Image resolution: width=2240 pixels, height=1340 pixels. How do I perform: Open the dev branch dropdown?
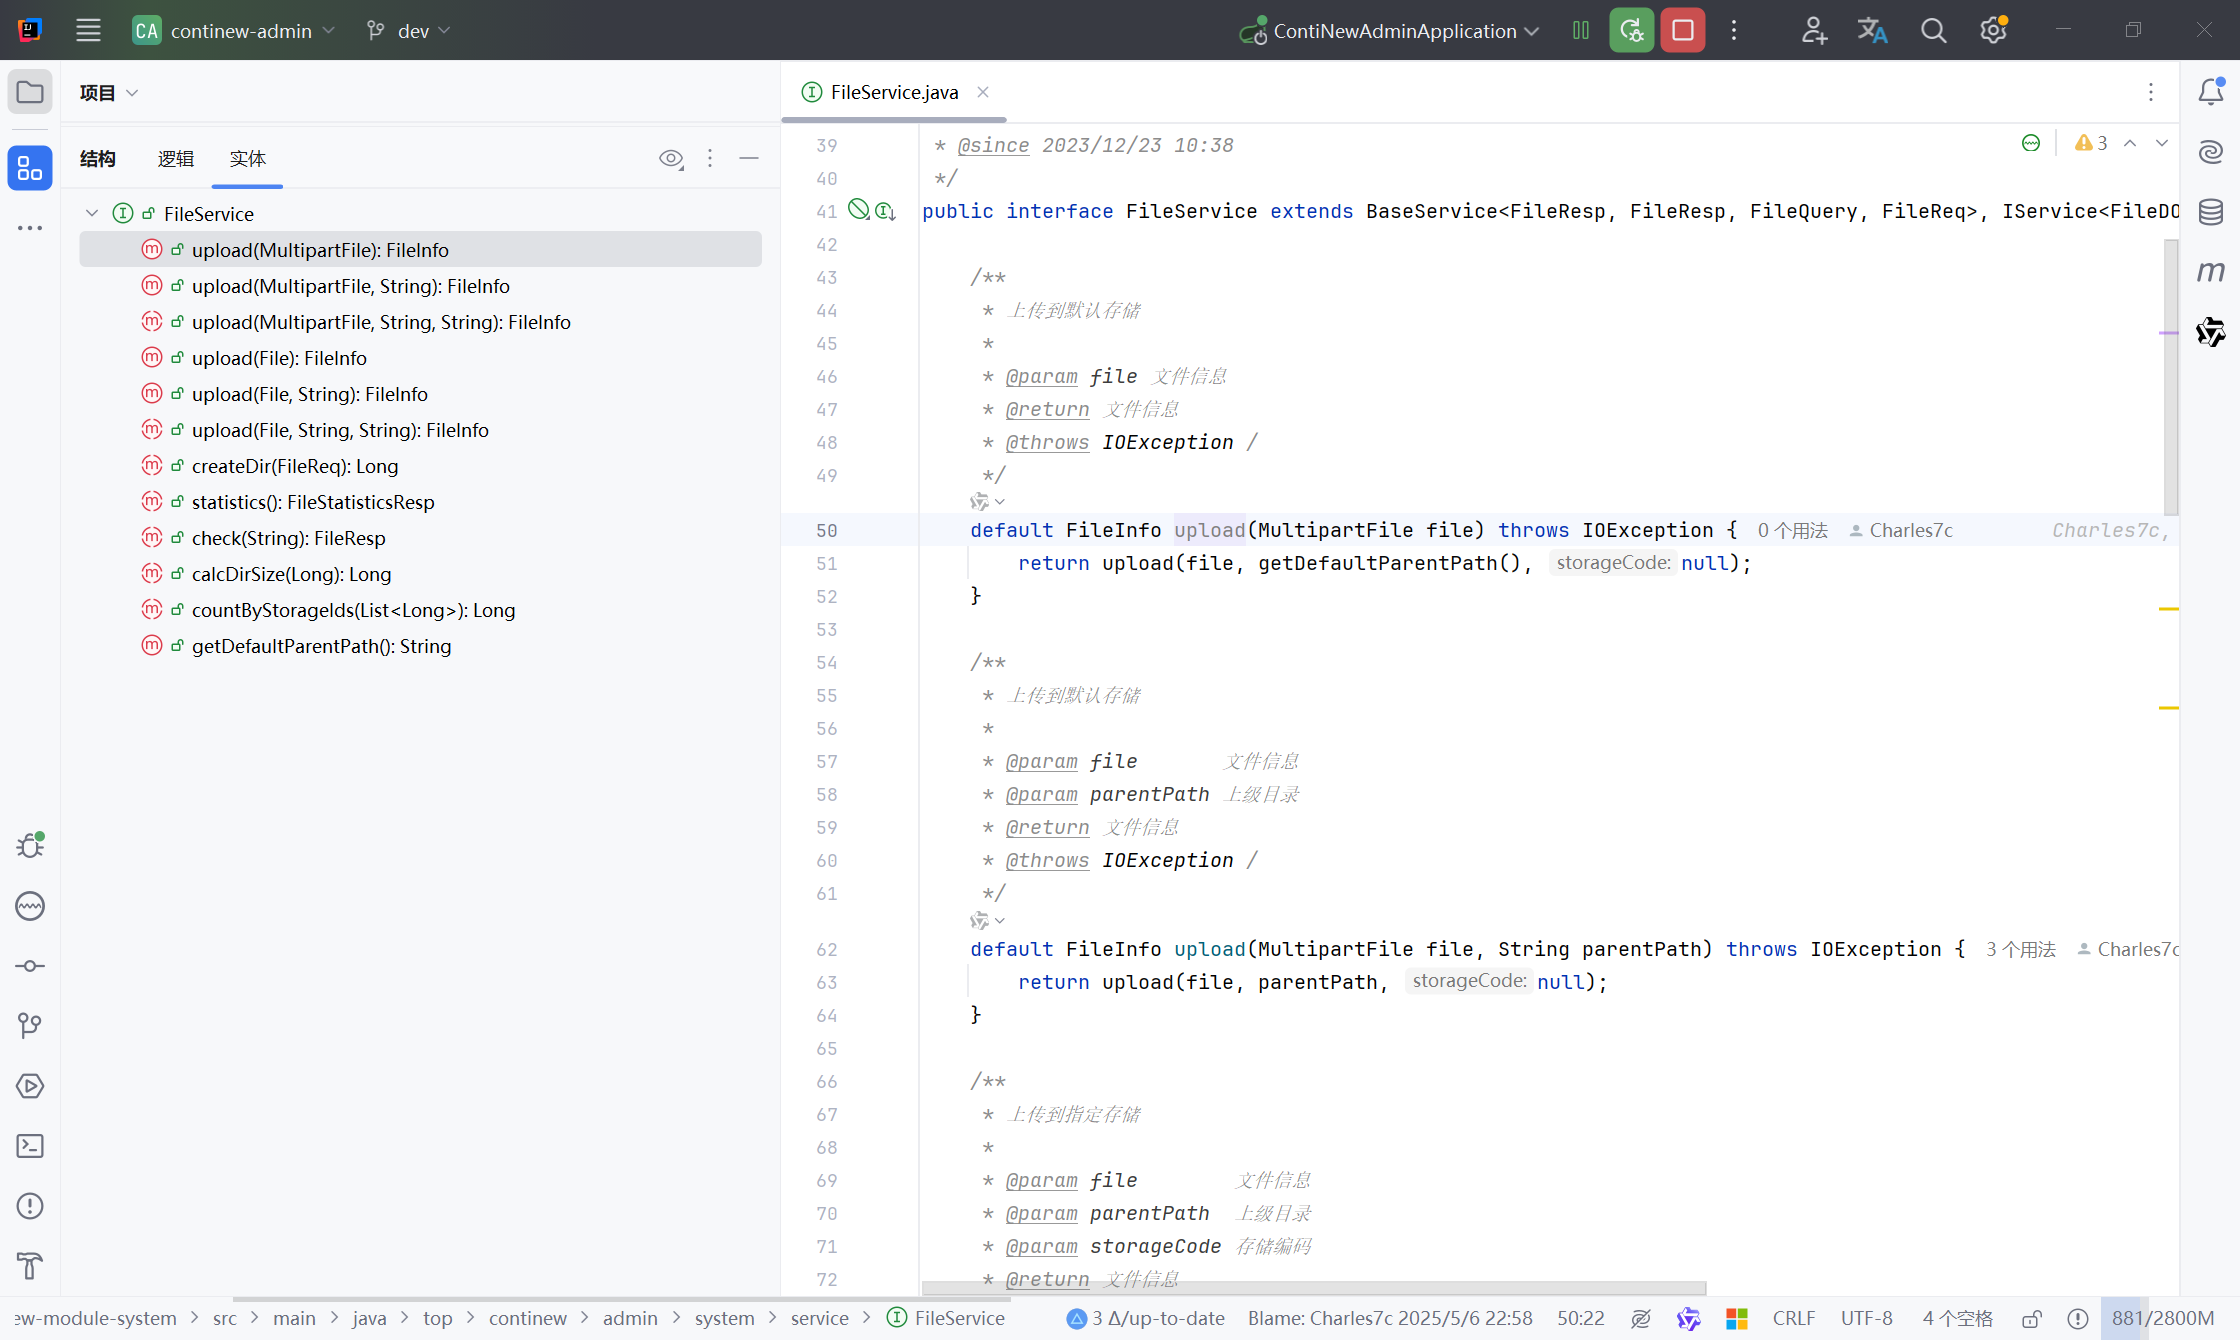click(x=409, y=30)
